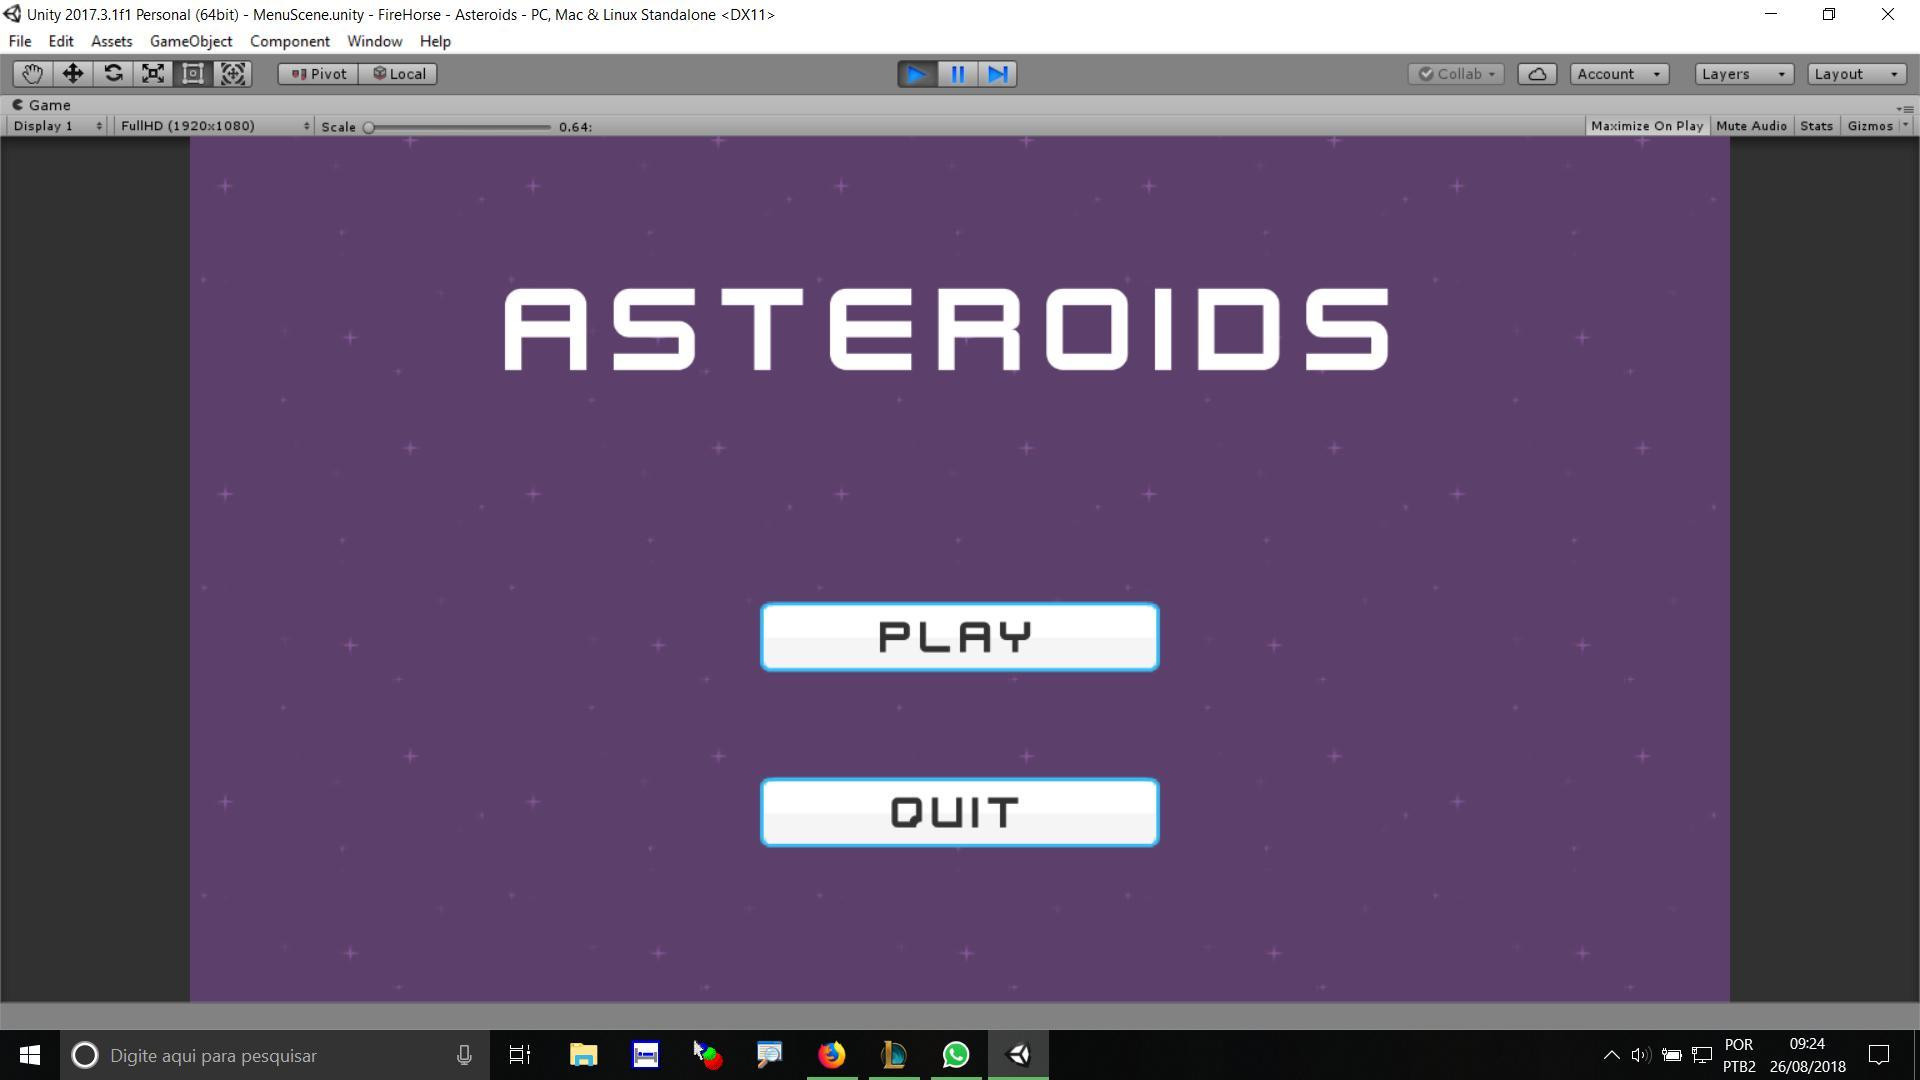Viewport: 1920px width, 1080px height.
Task: Select the Rotate tool icon
Action: point(113,74)
